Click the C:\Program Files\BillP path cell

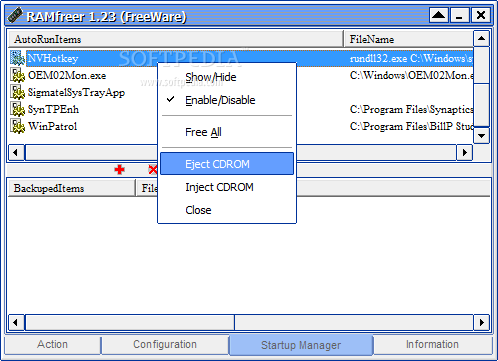click(411, 127)
